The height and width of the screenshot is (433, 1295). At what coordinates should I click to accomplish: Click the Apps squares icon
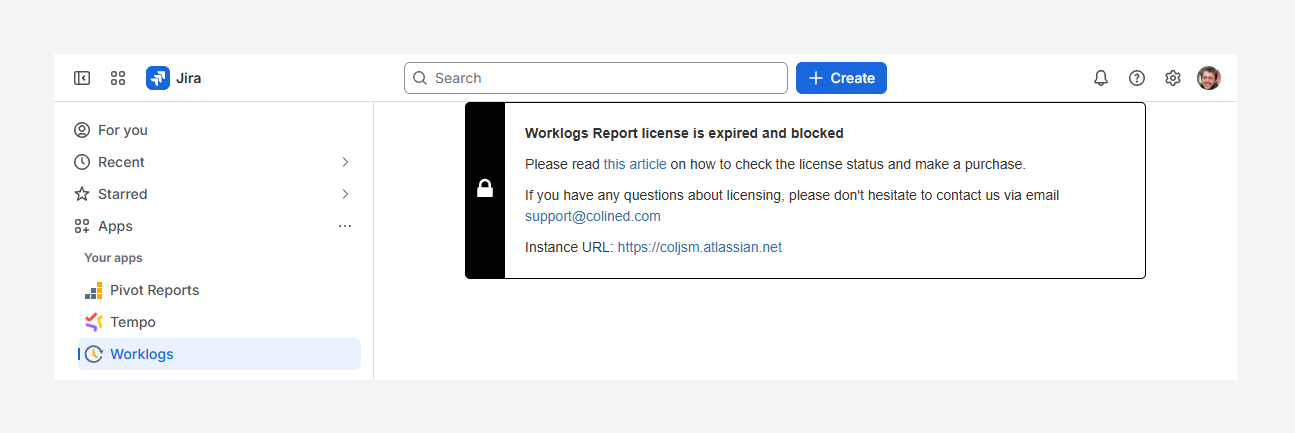(82, 226)
